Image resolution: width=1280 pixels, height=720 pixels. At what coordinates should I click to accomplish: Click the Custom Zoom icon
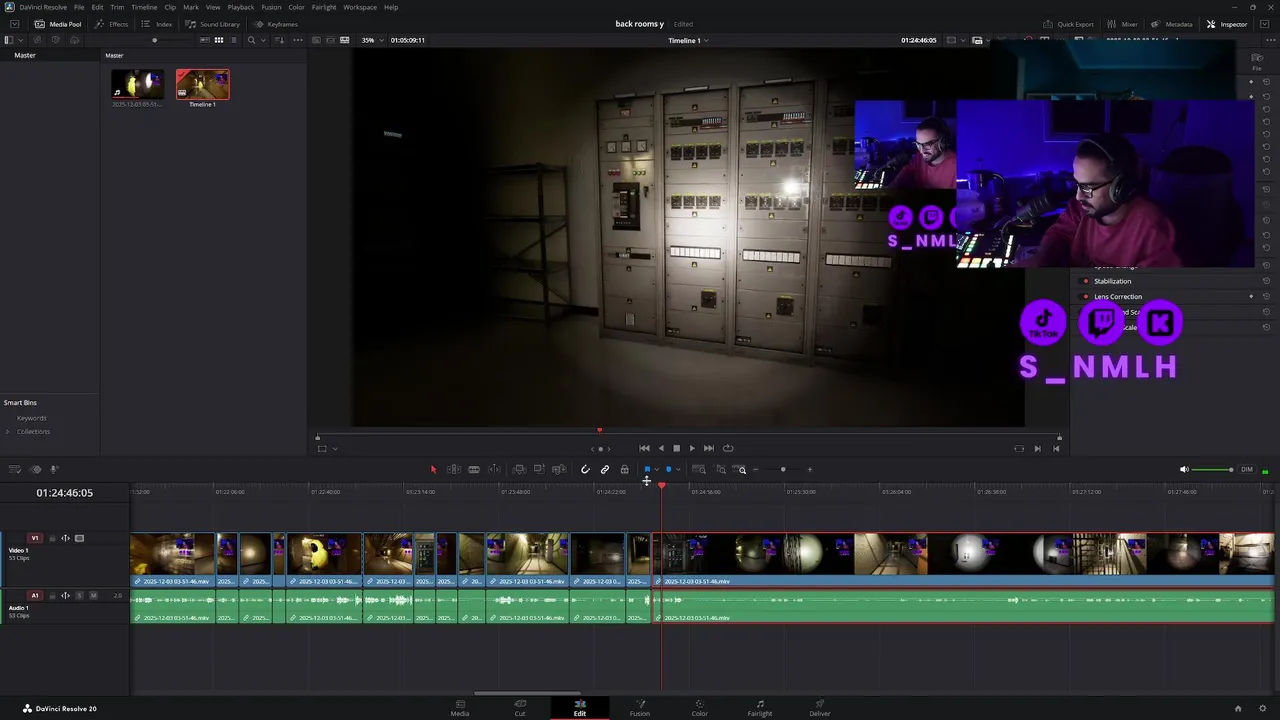tap(741, 469)
